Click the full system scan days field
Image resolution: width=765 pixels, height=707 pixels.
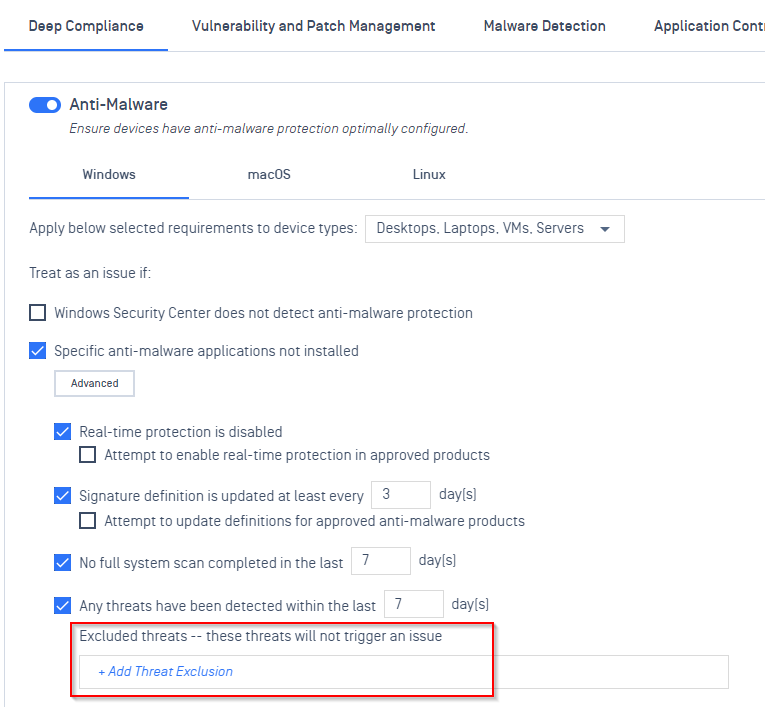(x=381, y=561)
